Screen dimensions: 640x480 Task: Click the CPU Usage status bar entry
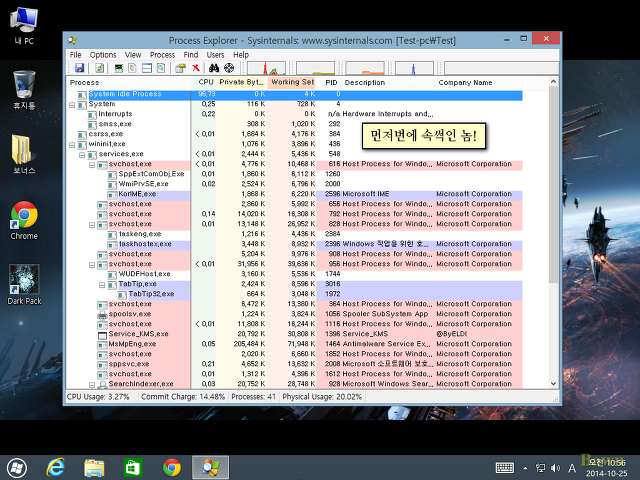98,397
